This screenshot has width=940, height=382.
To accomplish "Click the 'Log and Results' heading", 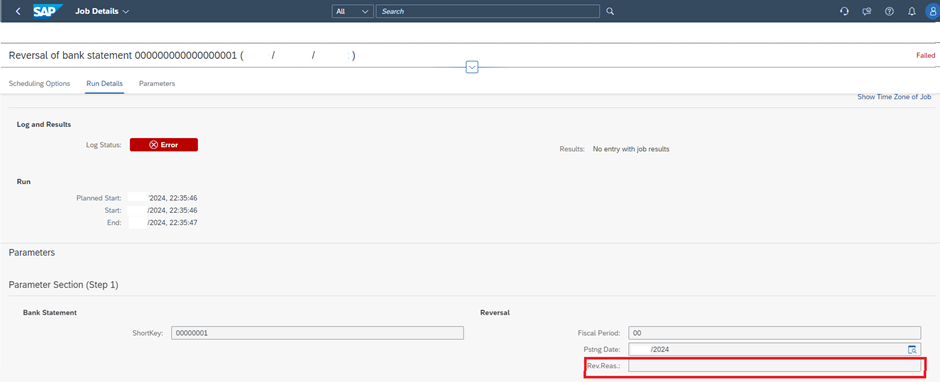I will [44, 125].
